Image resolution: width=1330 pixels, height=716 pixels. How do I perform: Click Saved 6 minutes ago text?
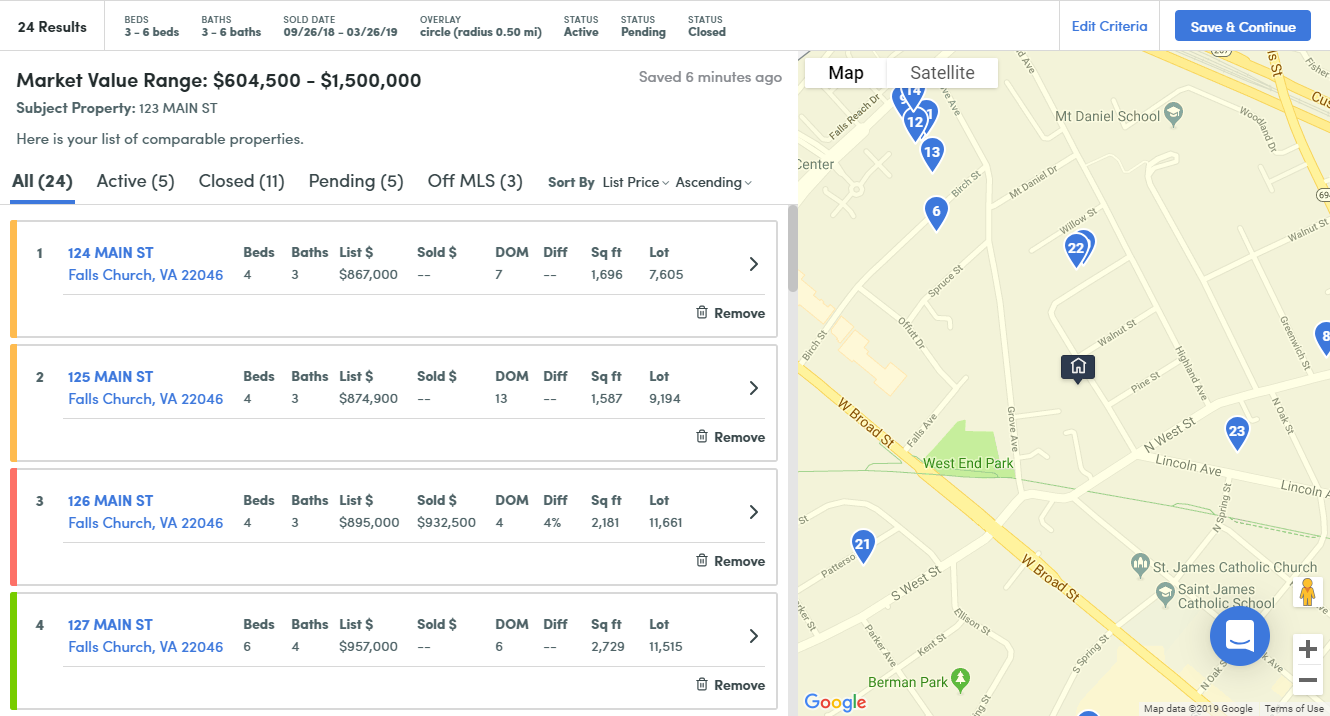pyautogui.click(x=710, y=77)
